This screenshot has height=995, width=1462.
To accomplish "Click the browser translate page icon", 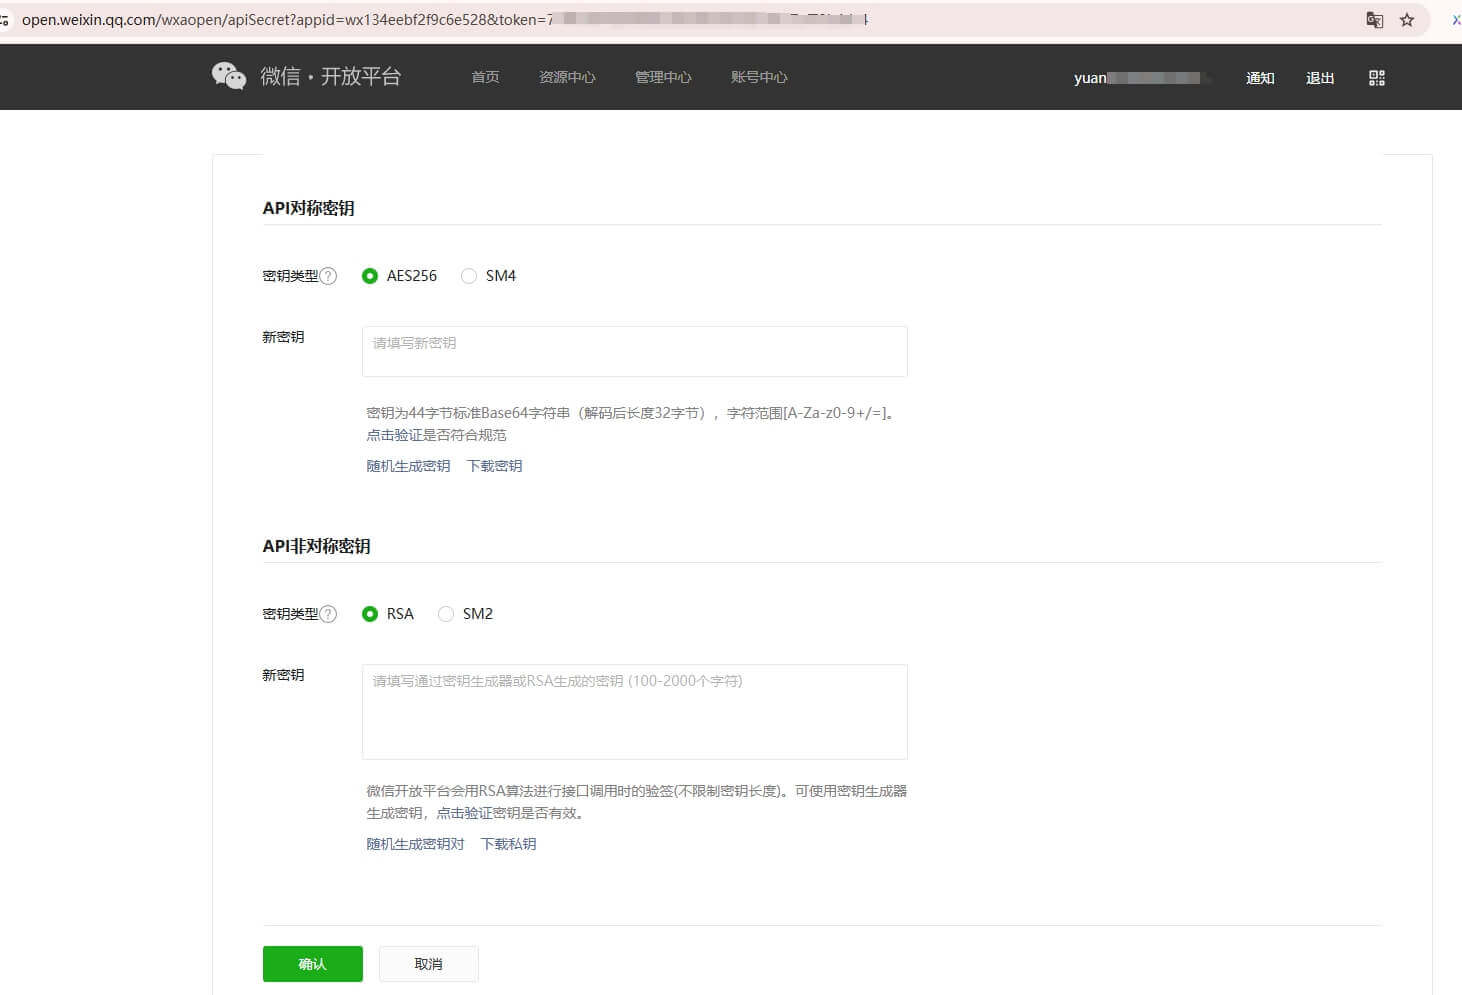I will point(1374,20).
